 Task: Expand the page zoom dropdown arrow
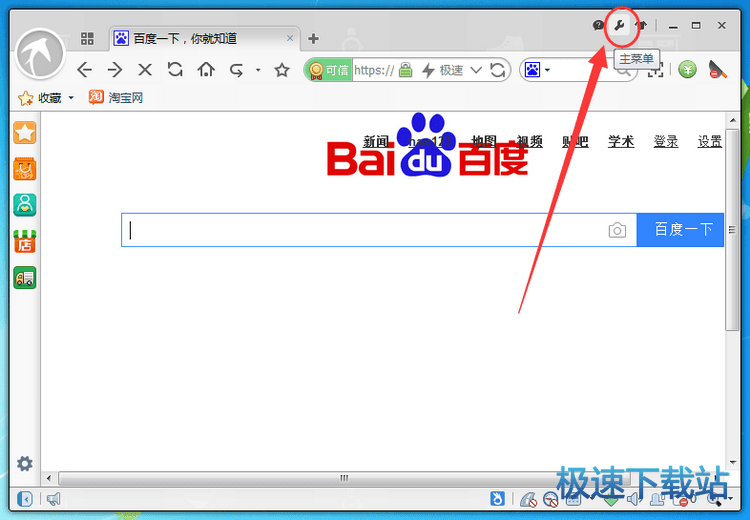tap(730, 499)
